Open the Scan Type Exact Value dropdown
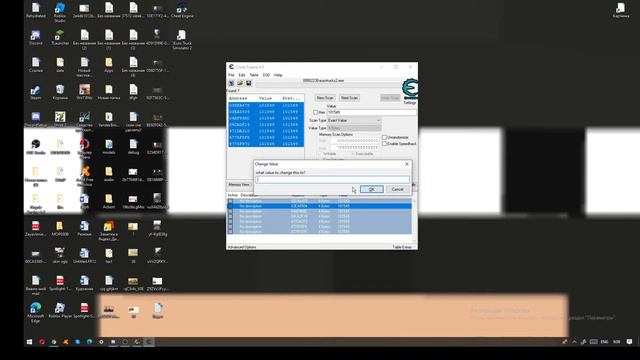This screenshot has width=640, height=360. (x=354, y=120)
